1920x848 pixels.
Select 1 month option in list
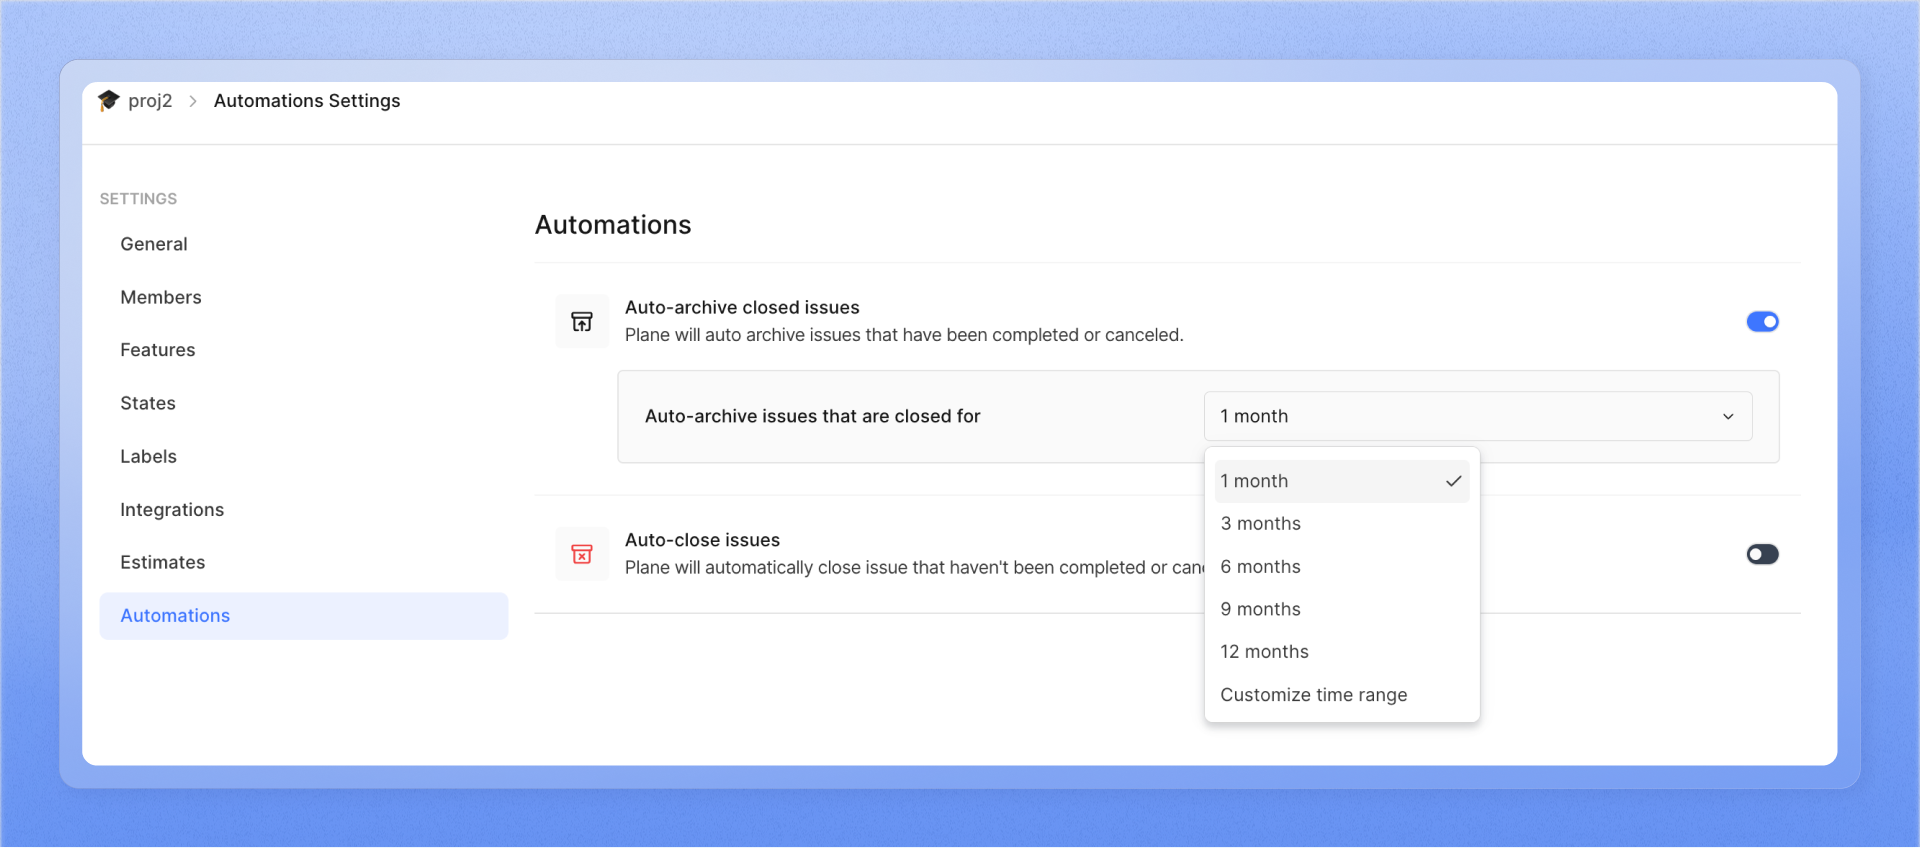click(1342, 481)
